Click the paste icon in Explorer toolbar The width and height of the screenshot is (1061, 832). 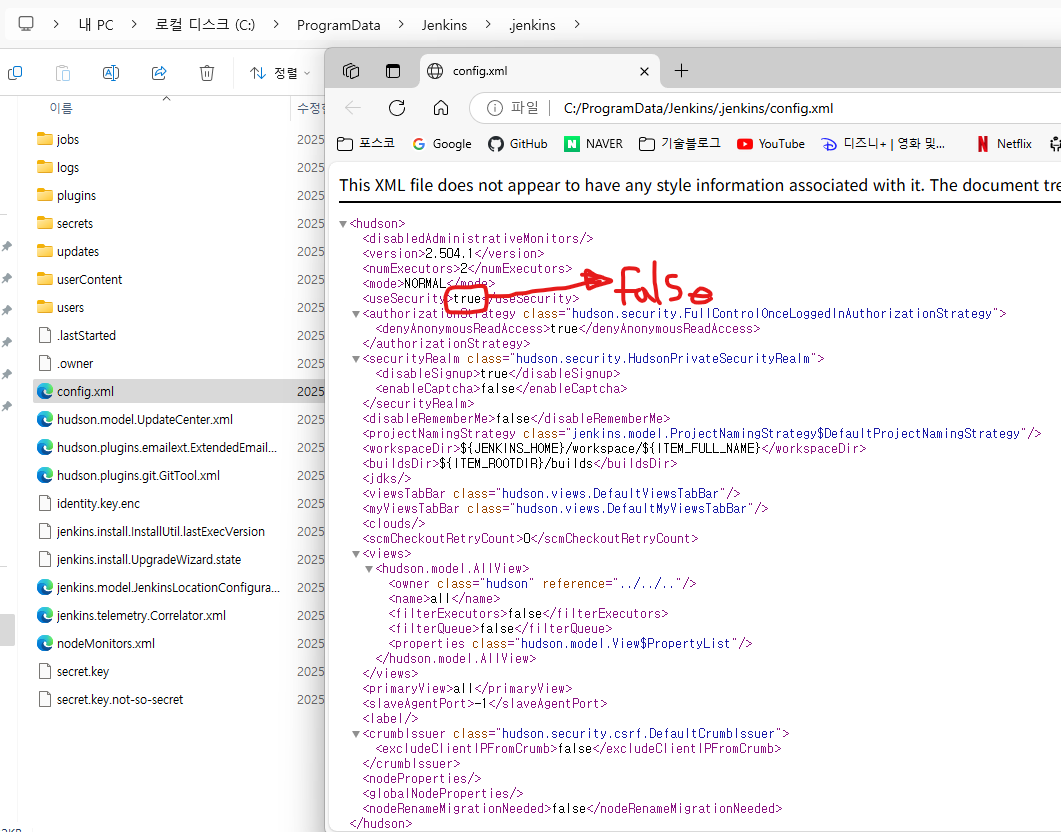coord(63,72)
